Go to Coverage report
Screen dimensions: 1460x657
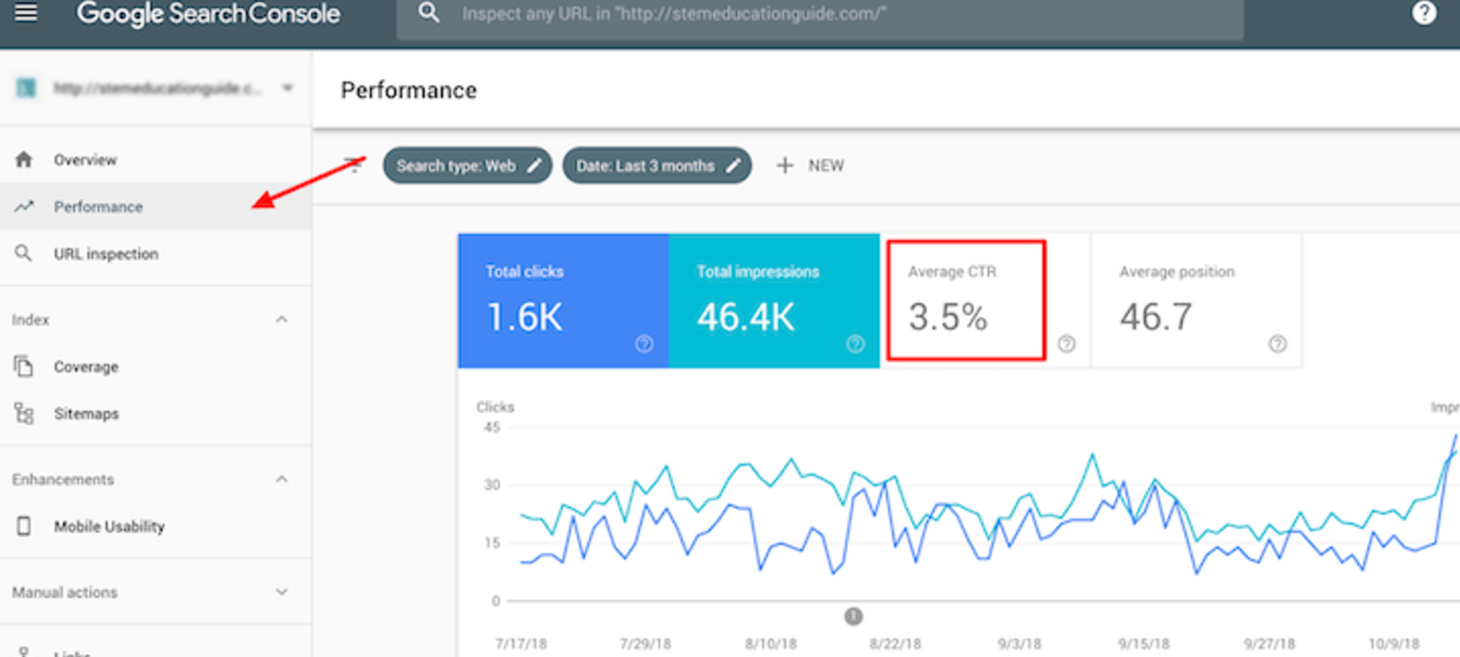pyautogui.click(x=86, y=367)
